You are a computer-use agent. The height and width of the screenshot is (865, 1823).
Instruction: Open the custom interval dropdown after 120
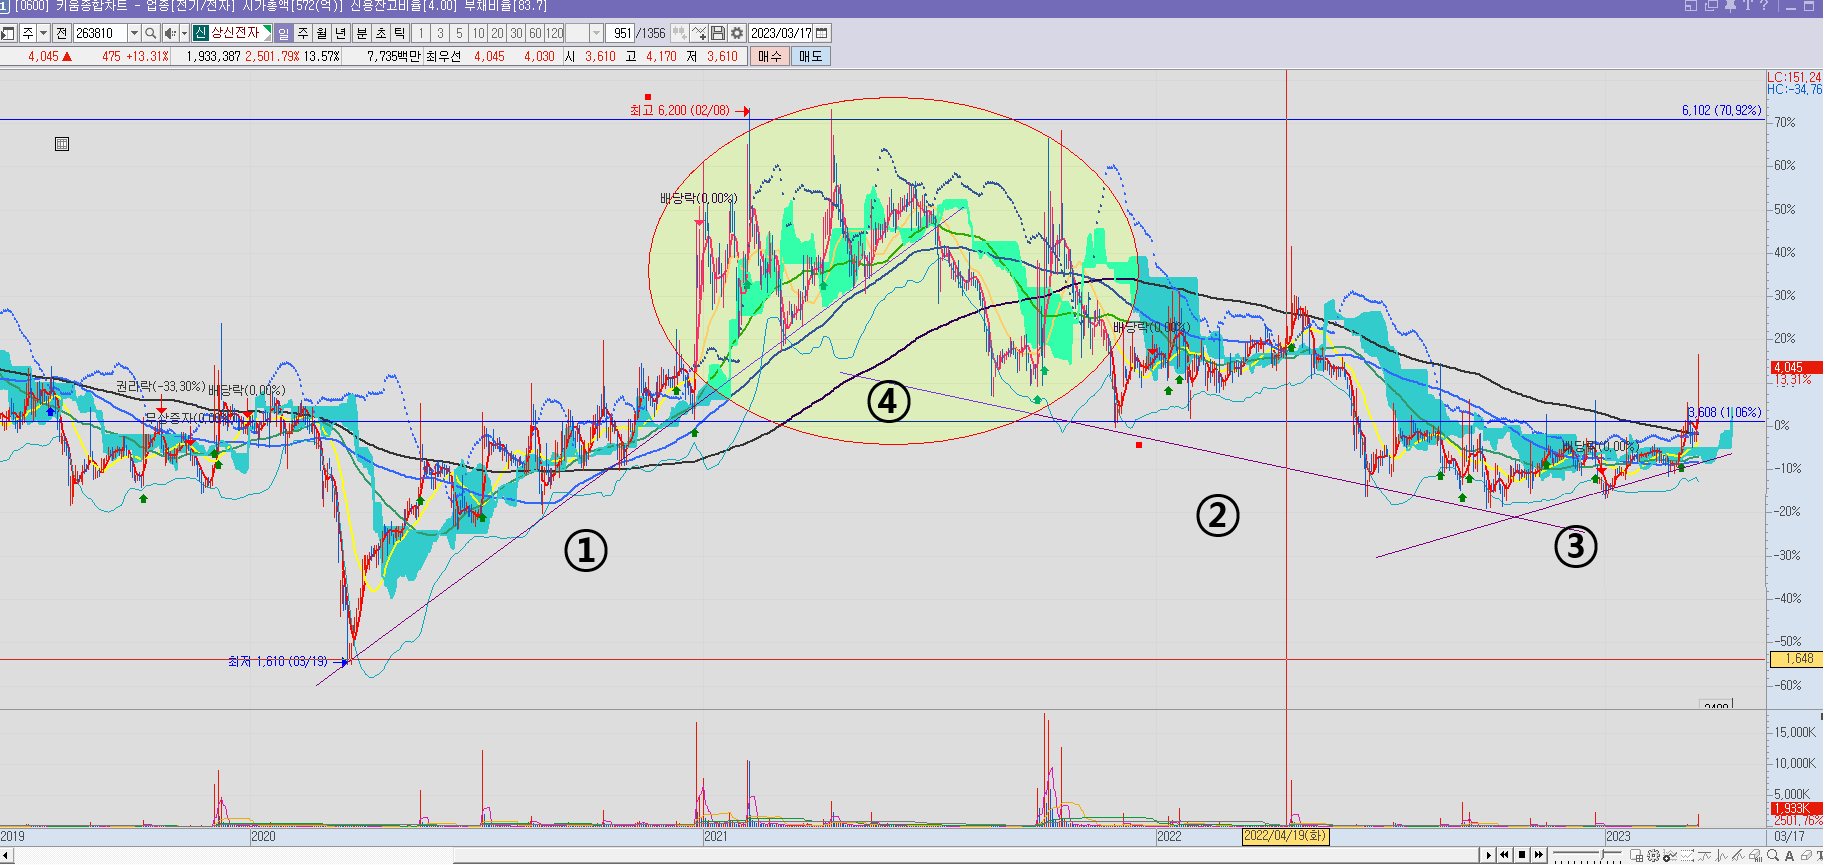coord(596,33)
